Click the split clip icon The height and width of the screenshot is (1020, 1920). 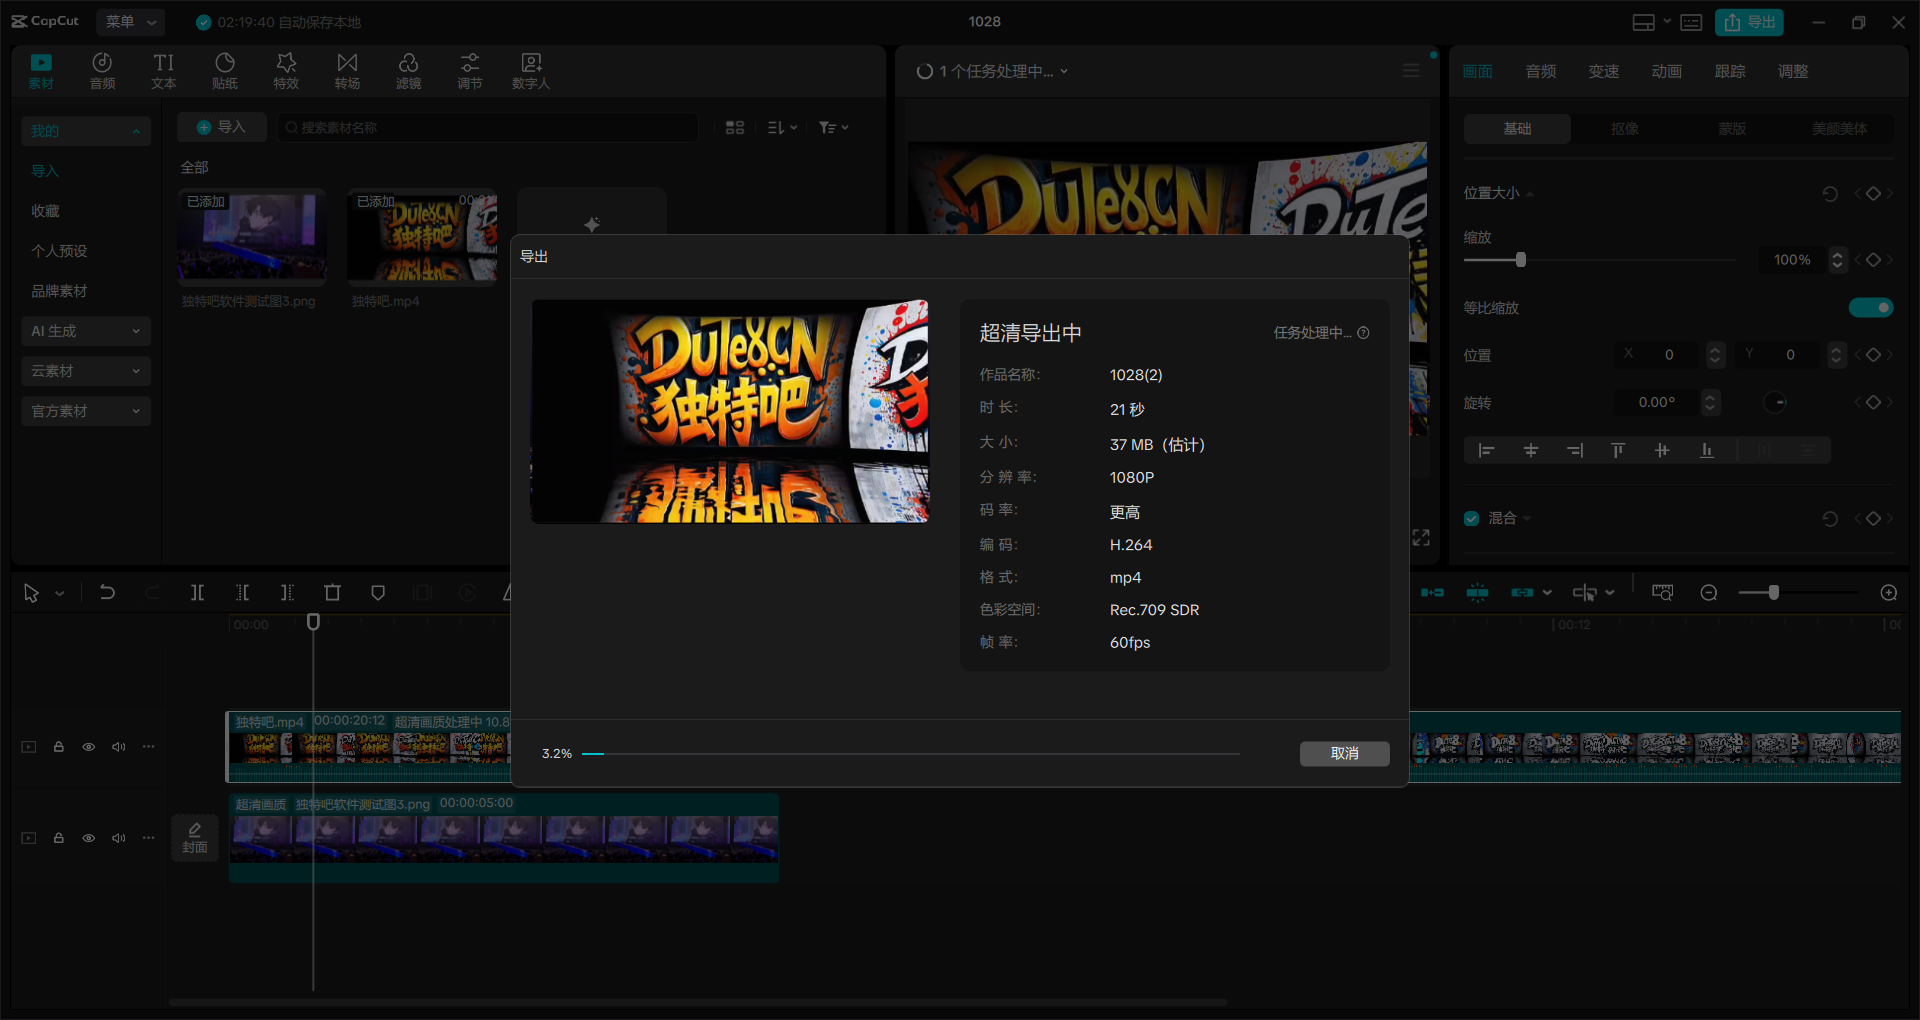click(197, 593)
